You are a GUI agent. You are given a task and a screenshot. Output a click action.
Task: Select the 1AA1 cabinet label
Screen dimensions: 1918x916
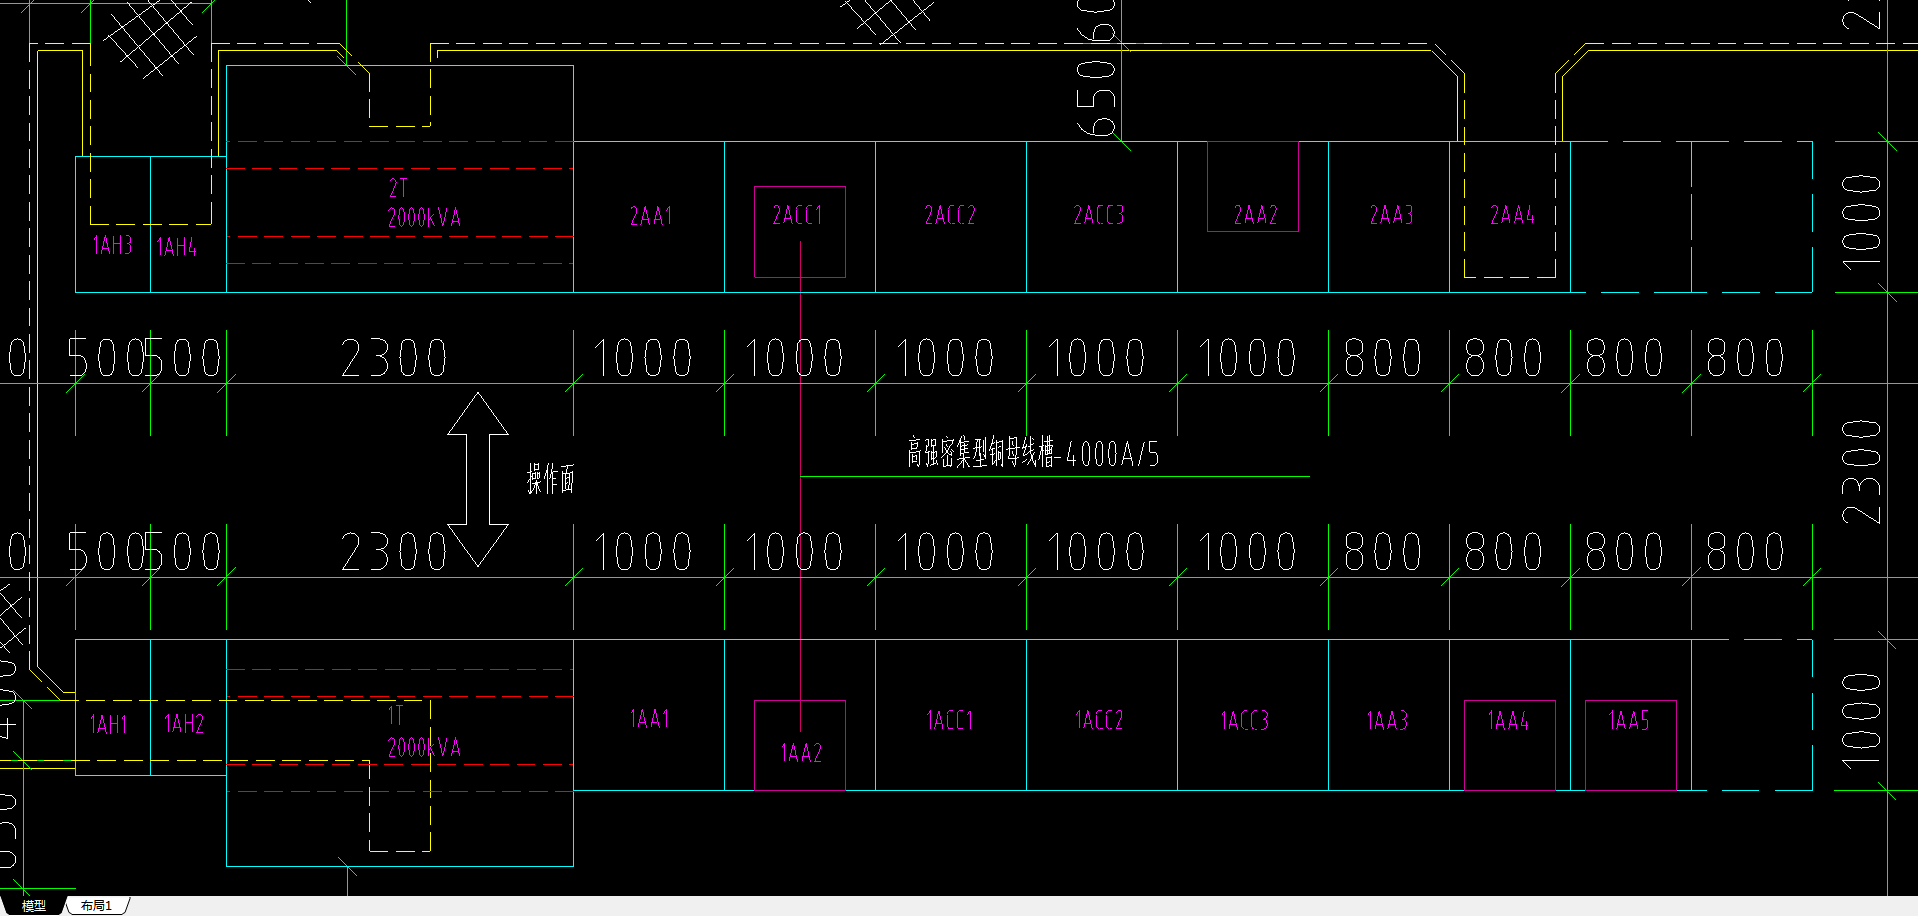[650, 719]
